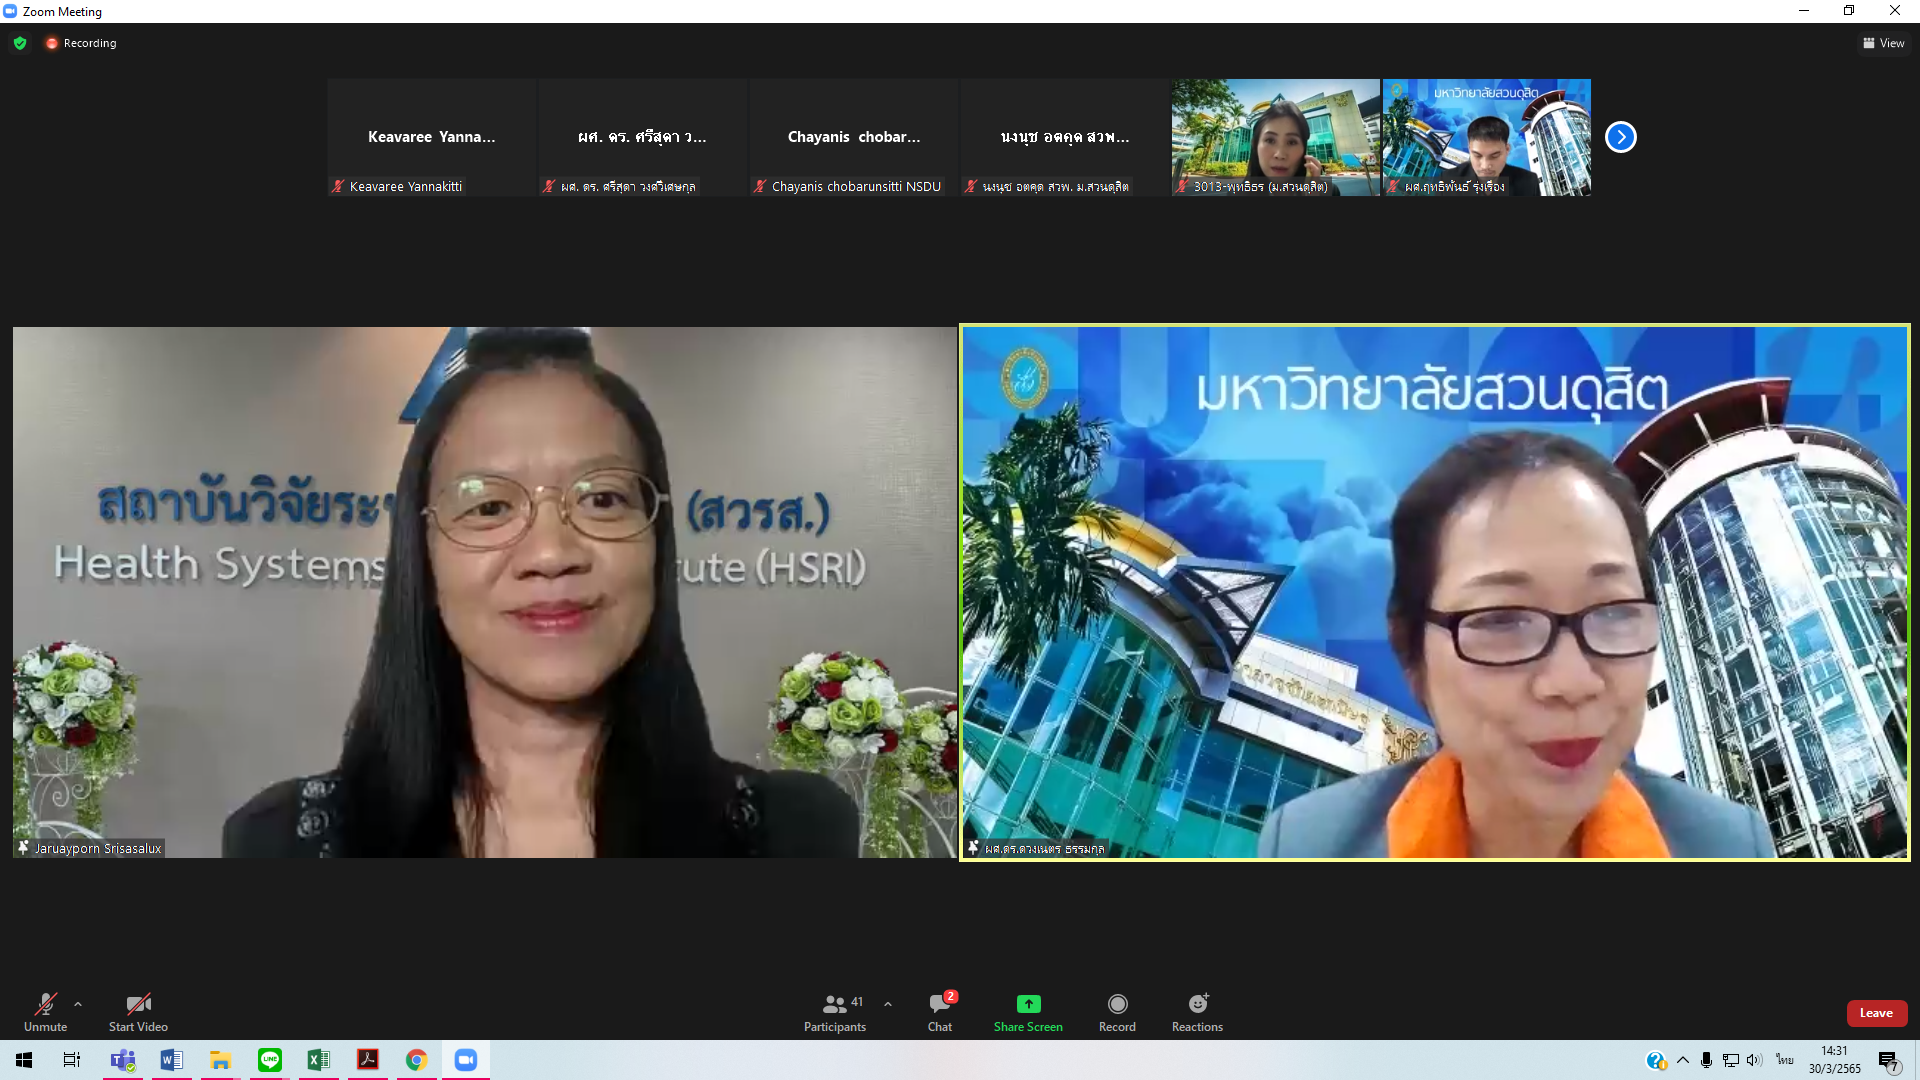Open the Chat panel
This screenshot has height=1080, width=1920.
(940, 1010)
